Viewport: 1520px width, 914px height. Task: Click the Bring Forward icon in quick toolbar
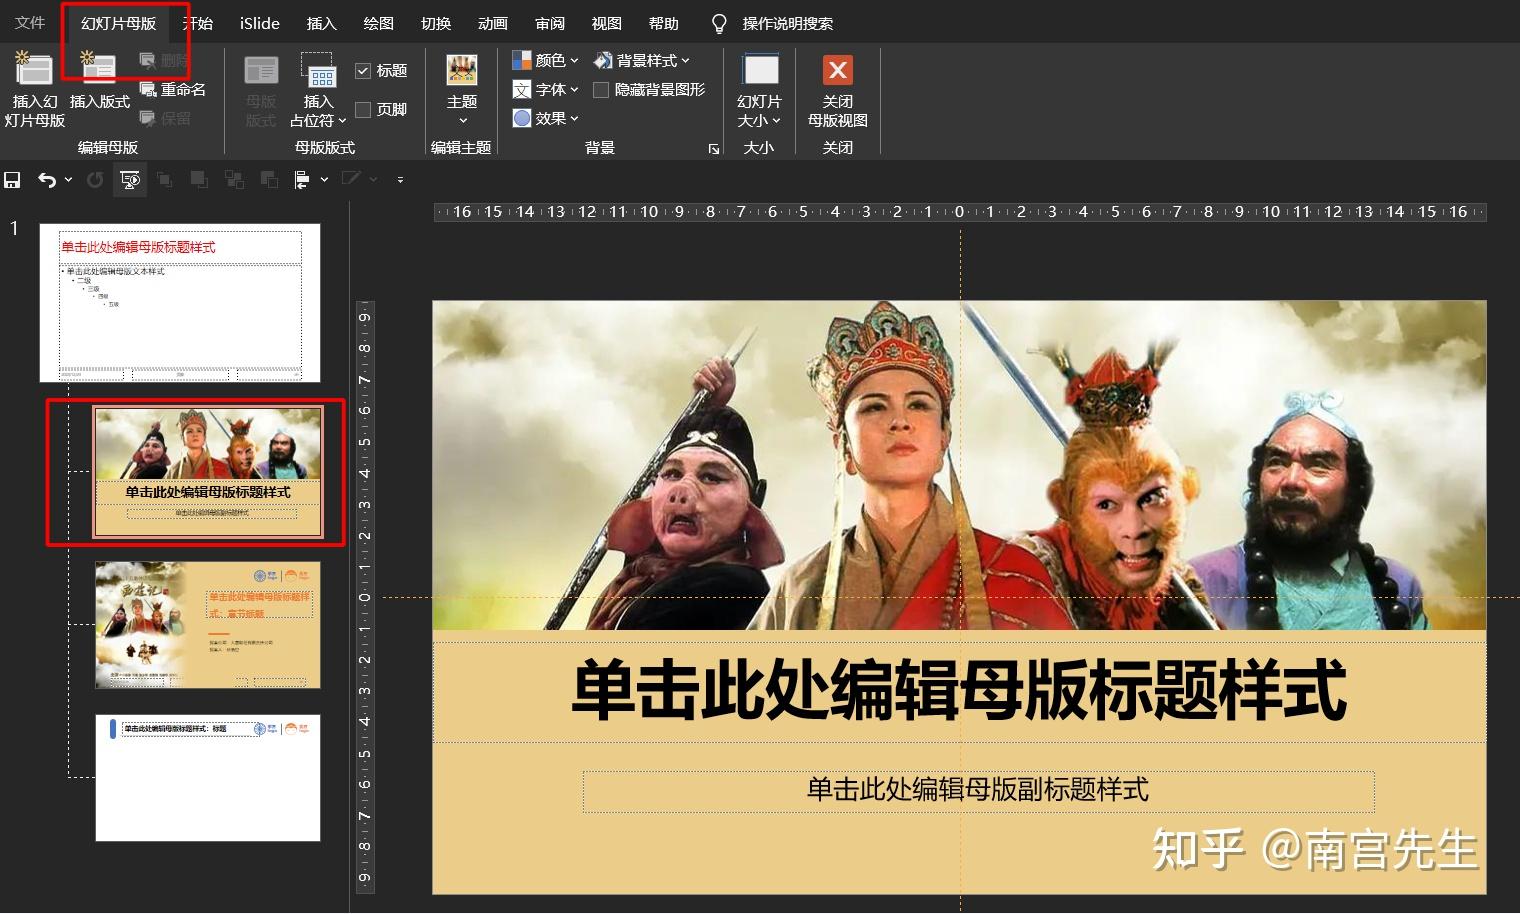[199, 180]
